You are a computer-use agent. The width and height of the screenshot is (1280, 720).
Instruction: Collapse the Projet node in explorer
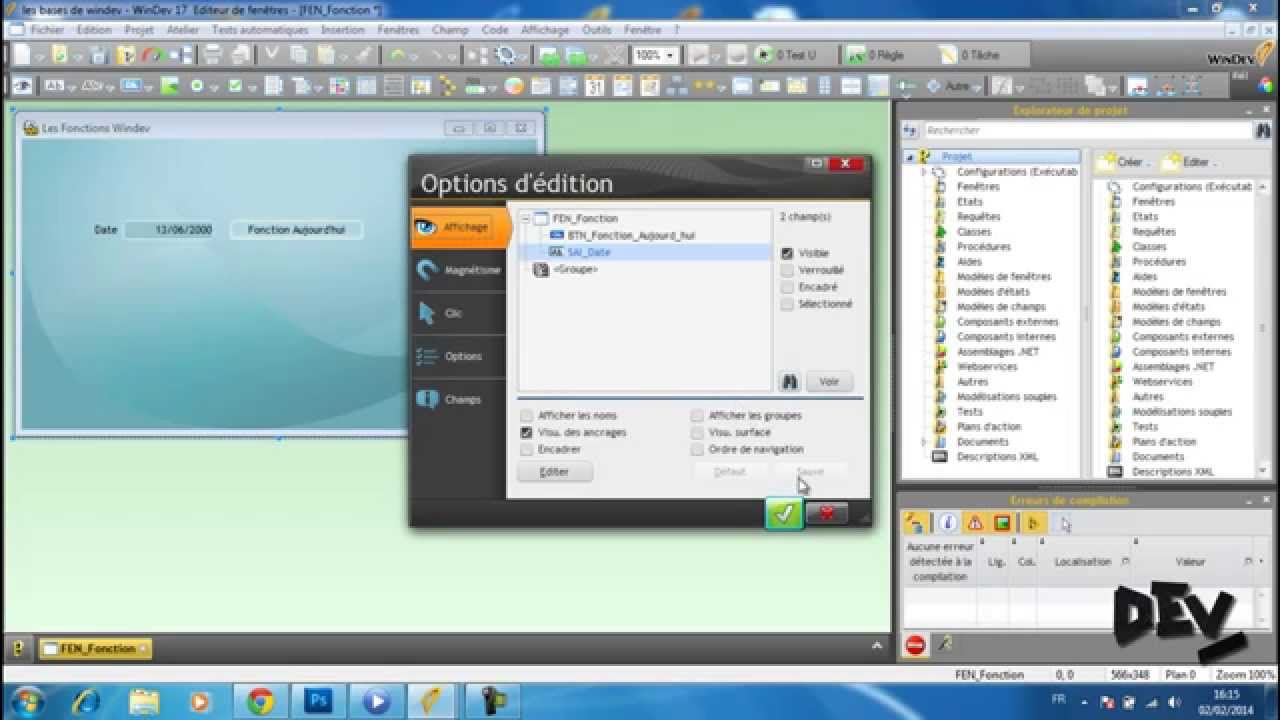pyautogui.click(x=909, y=157)
